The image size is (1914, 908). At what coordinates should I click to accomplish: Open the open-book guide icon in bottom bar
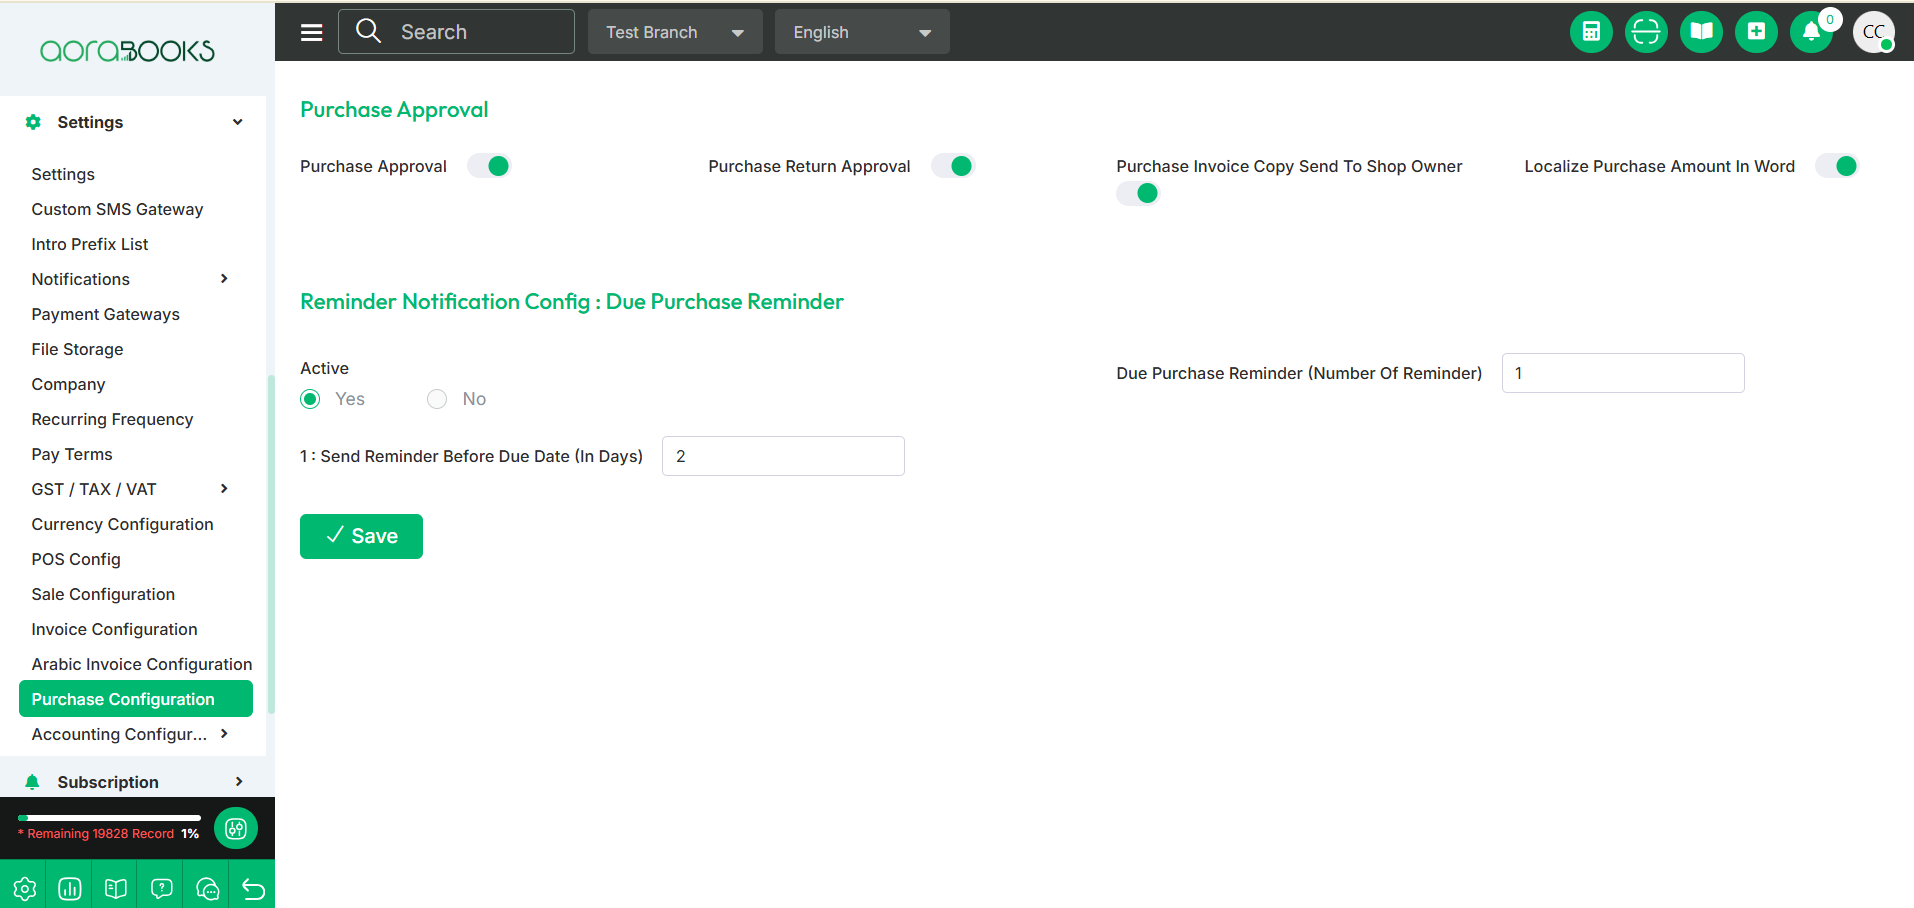pyautogui.click(x=116, y=888)
